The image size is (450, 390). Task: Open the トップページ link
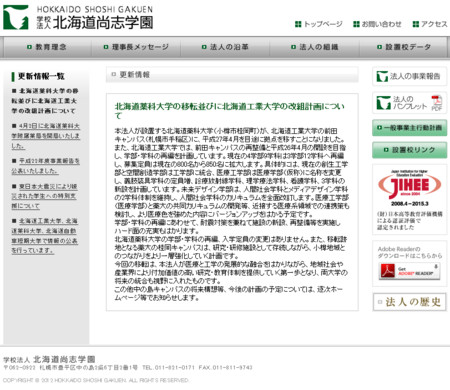click(319, 24)
